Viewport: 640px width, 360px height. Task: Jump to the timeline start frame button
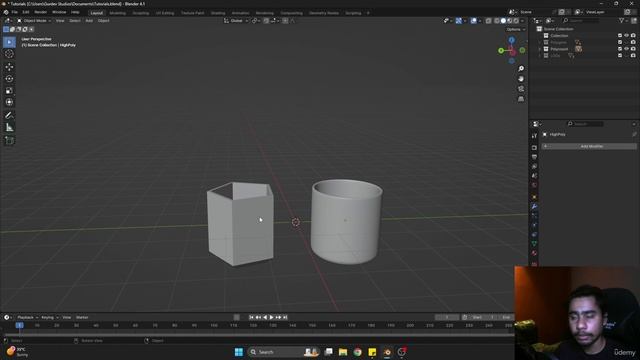tap(251, 318)
